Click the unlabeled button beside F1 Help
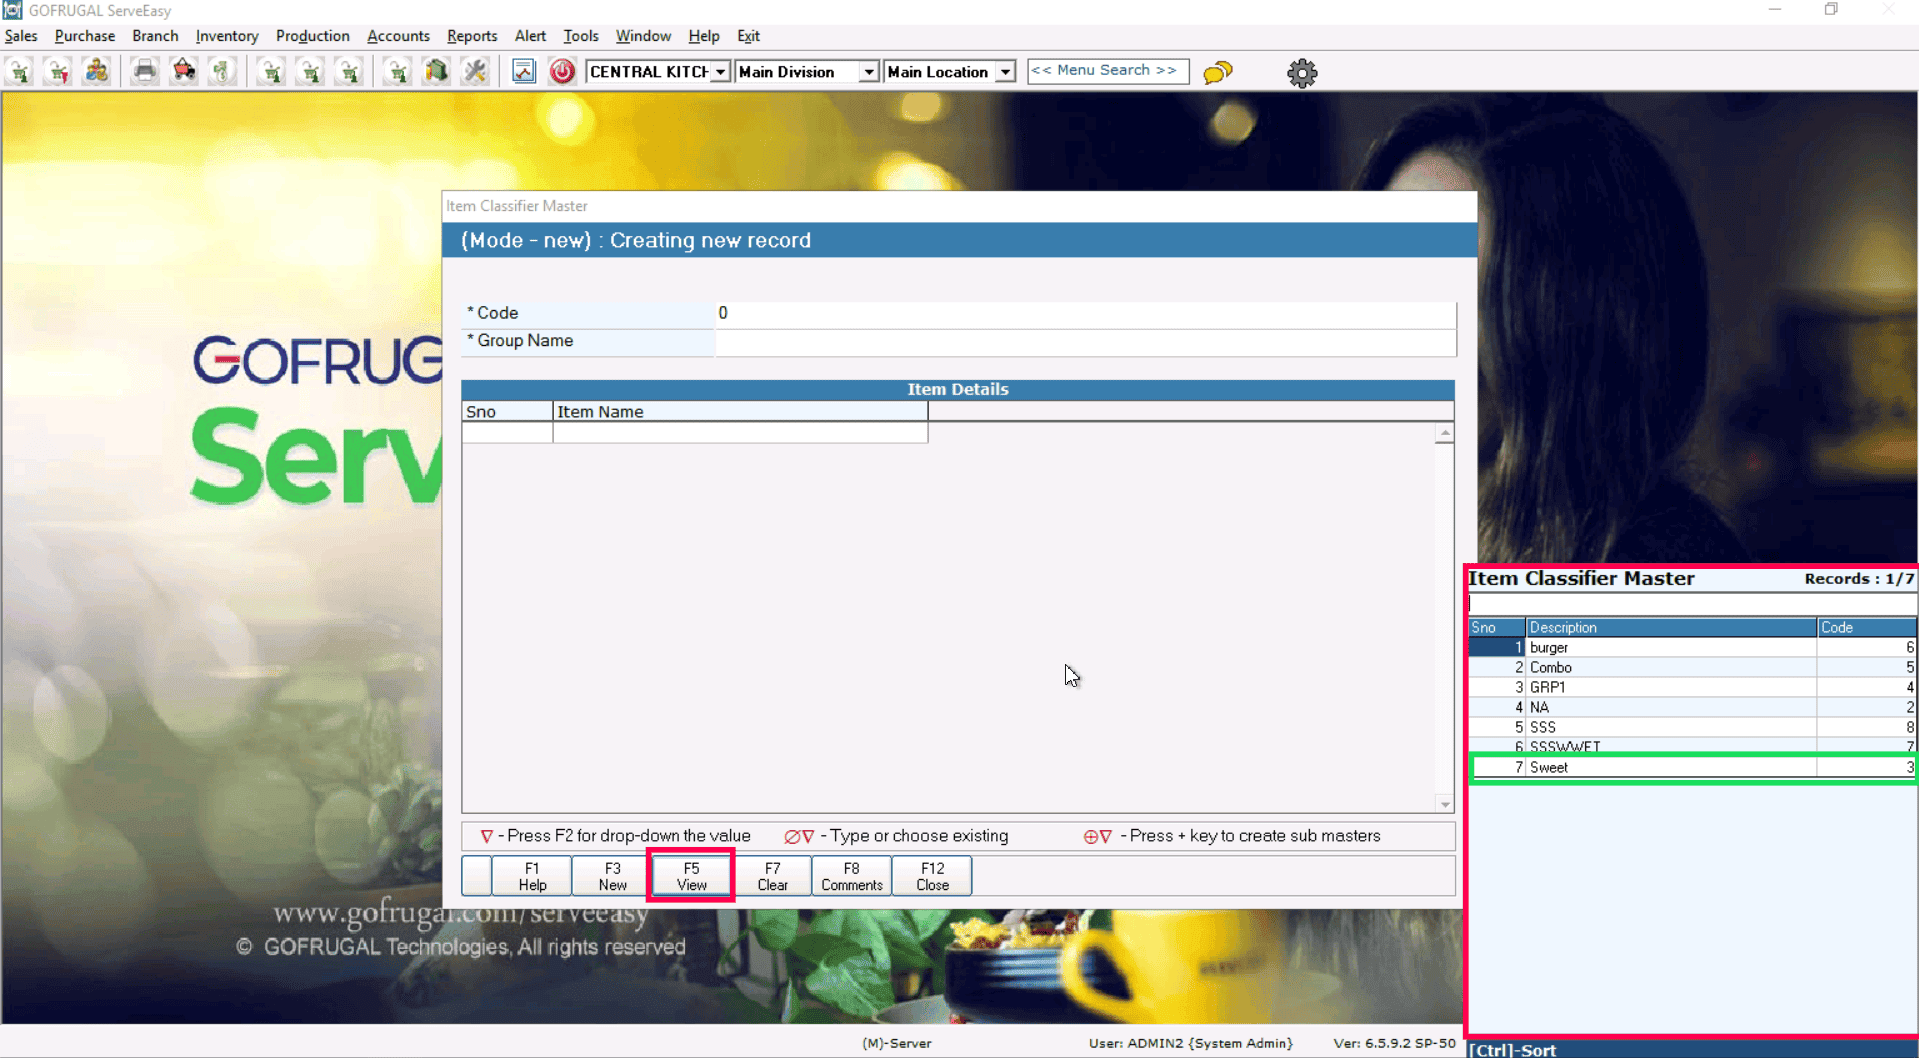 point(477,876)
